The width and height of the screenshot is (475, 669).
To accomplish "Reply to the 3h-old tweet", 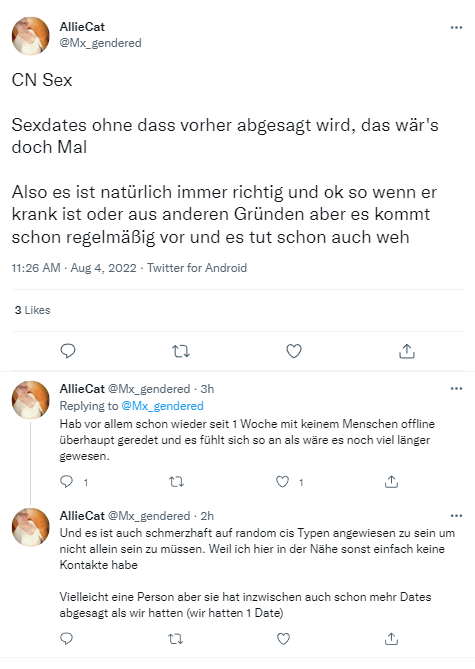I will click(67, 482).
